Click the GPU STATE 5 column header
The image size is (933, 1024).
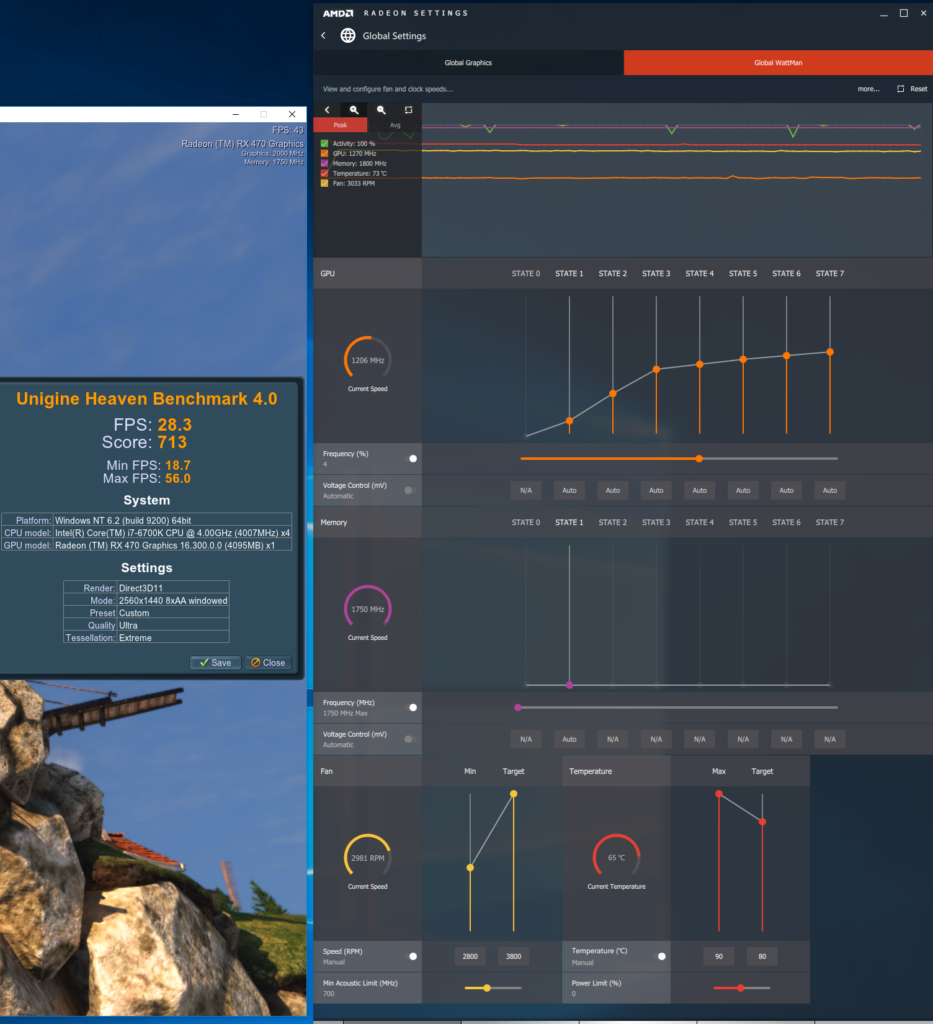(743, 274)
